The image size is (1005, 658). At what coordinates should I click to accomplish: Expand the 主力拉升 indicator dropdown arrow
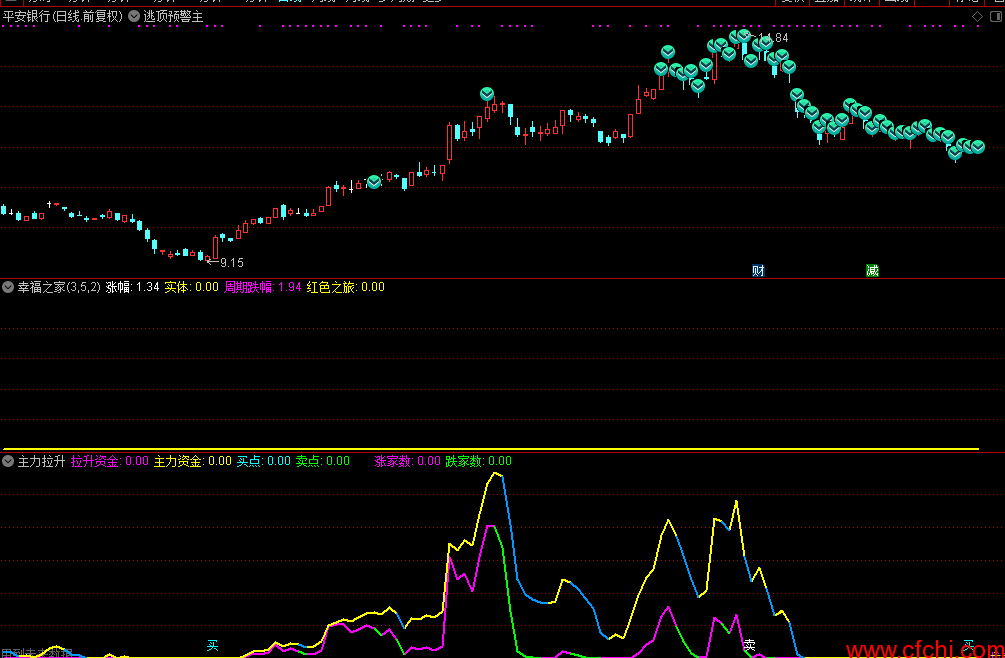tap(8, 462)
